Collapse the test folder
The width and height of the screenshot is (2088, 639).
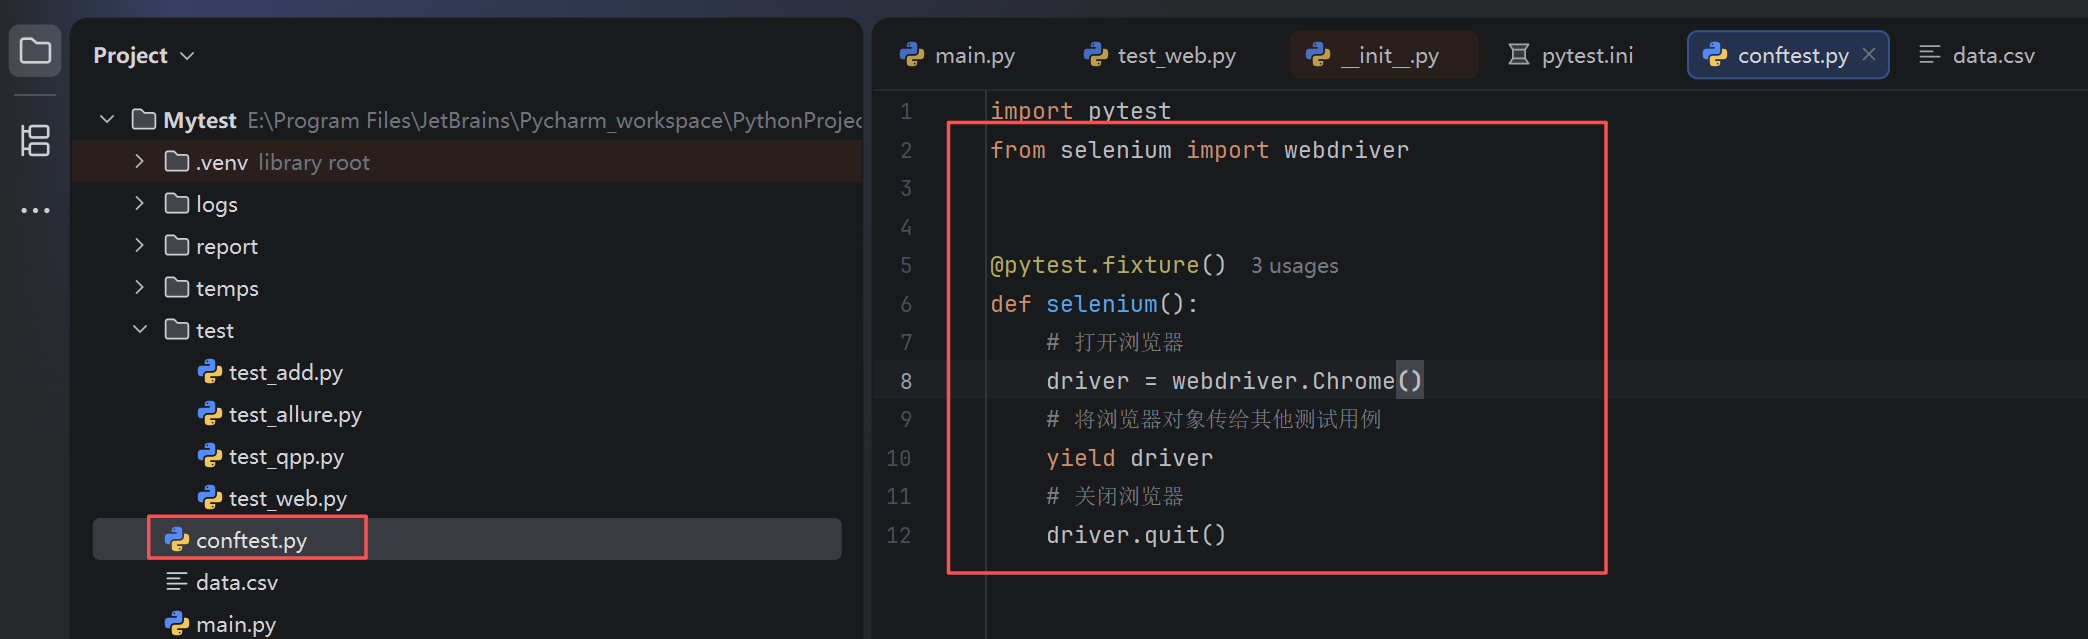click(x=139, y=329)
